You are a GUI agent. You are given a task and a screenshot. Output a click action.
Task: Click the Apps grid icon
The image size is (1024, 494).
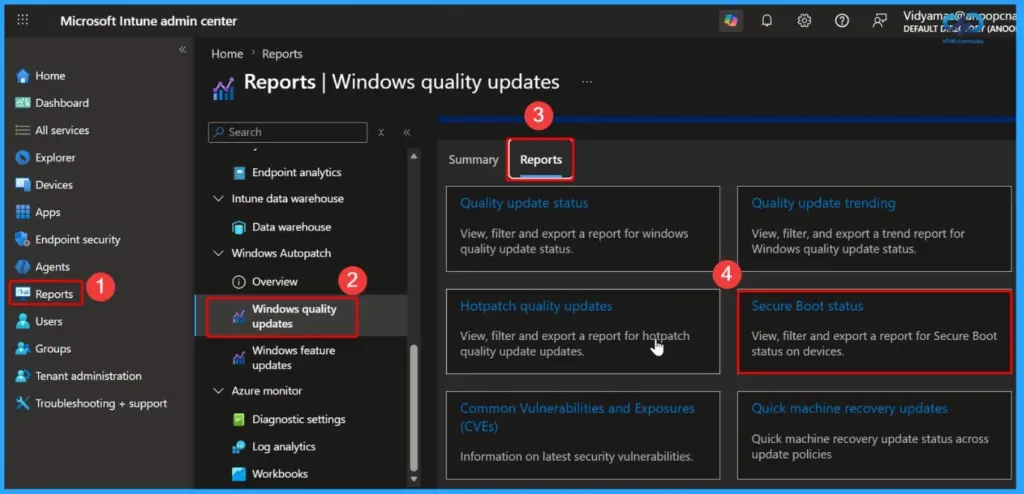(x=23, y=212)
